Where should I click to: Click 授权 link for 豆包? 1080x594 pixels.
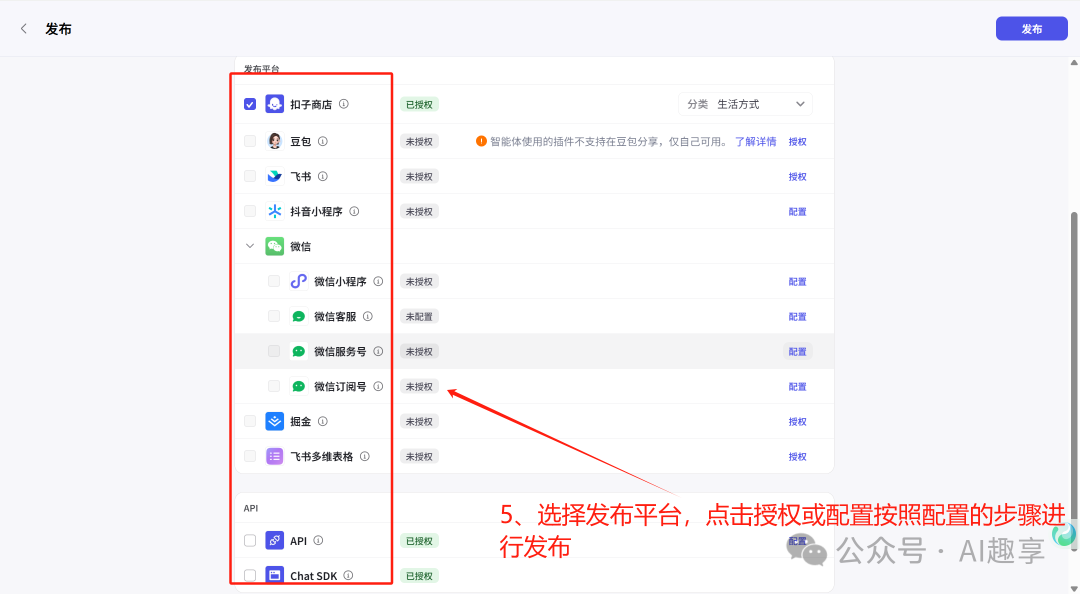click(797, 141)
